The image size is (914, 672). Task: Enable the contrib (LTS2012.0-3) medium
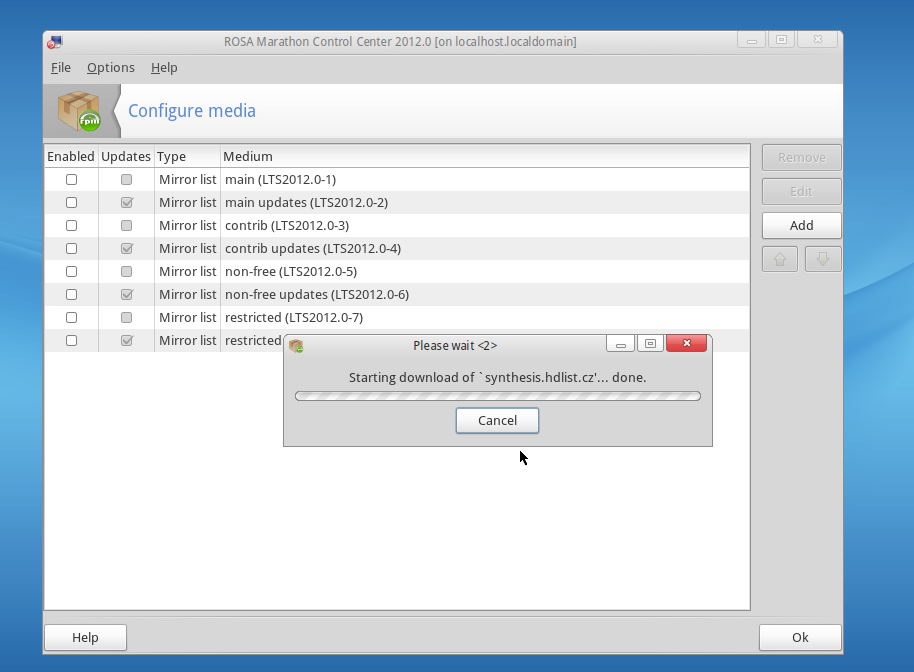[x=71, y=226]
